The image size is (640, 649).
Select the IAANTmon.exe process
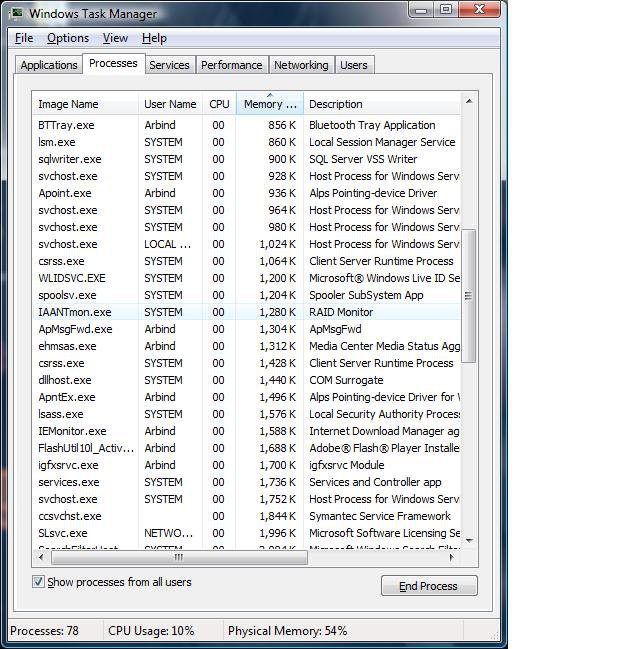point(246,312)
